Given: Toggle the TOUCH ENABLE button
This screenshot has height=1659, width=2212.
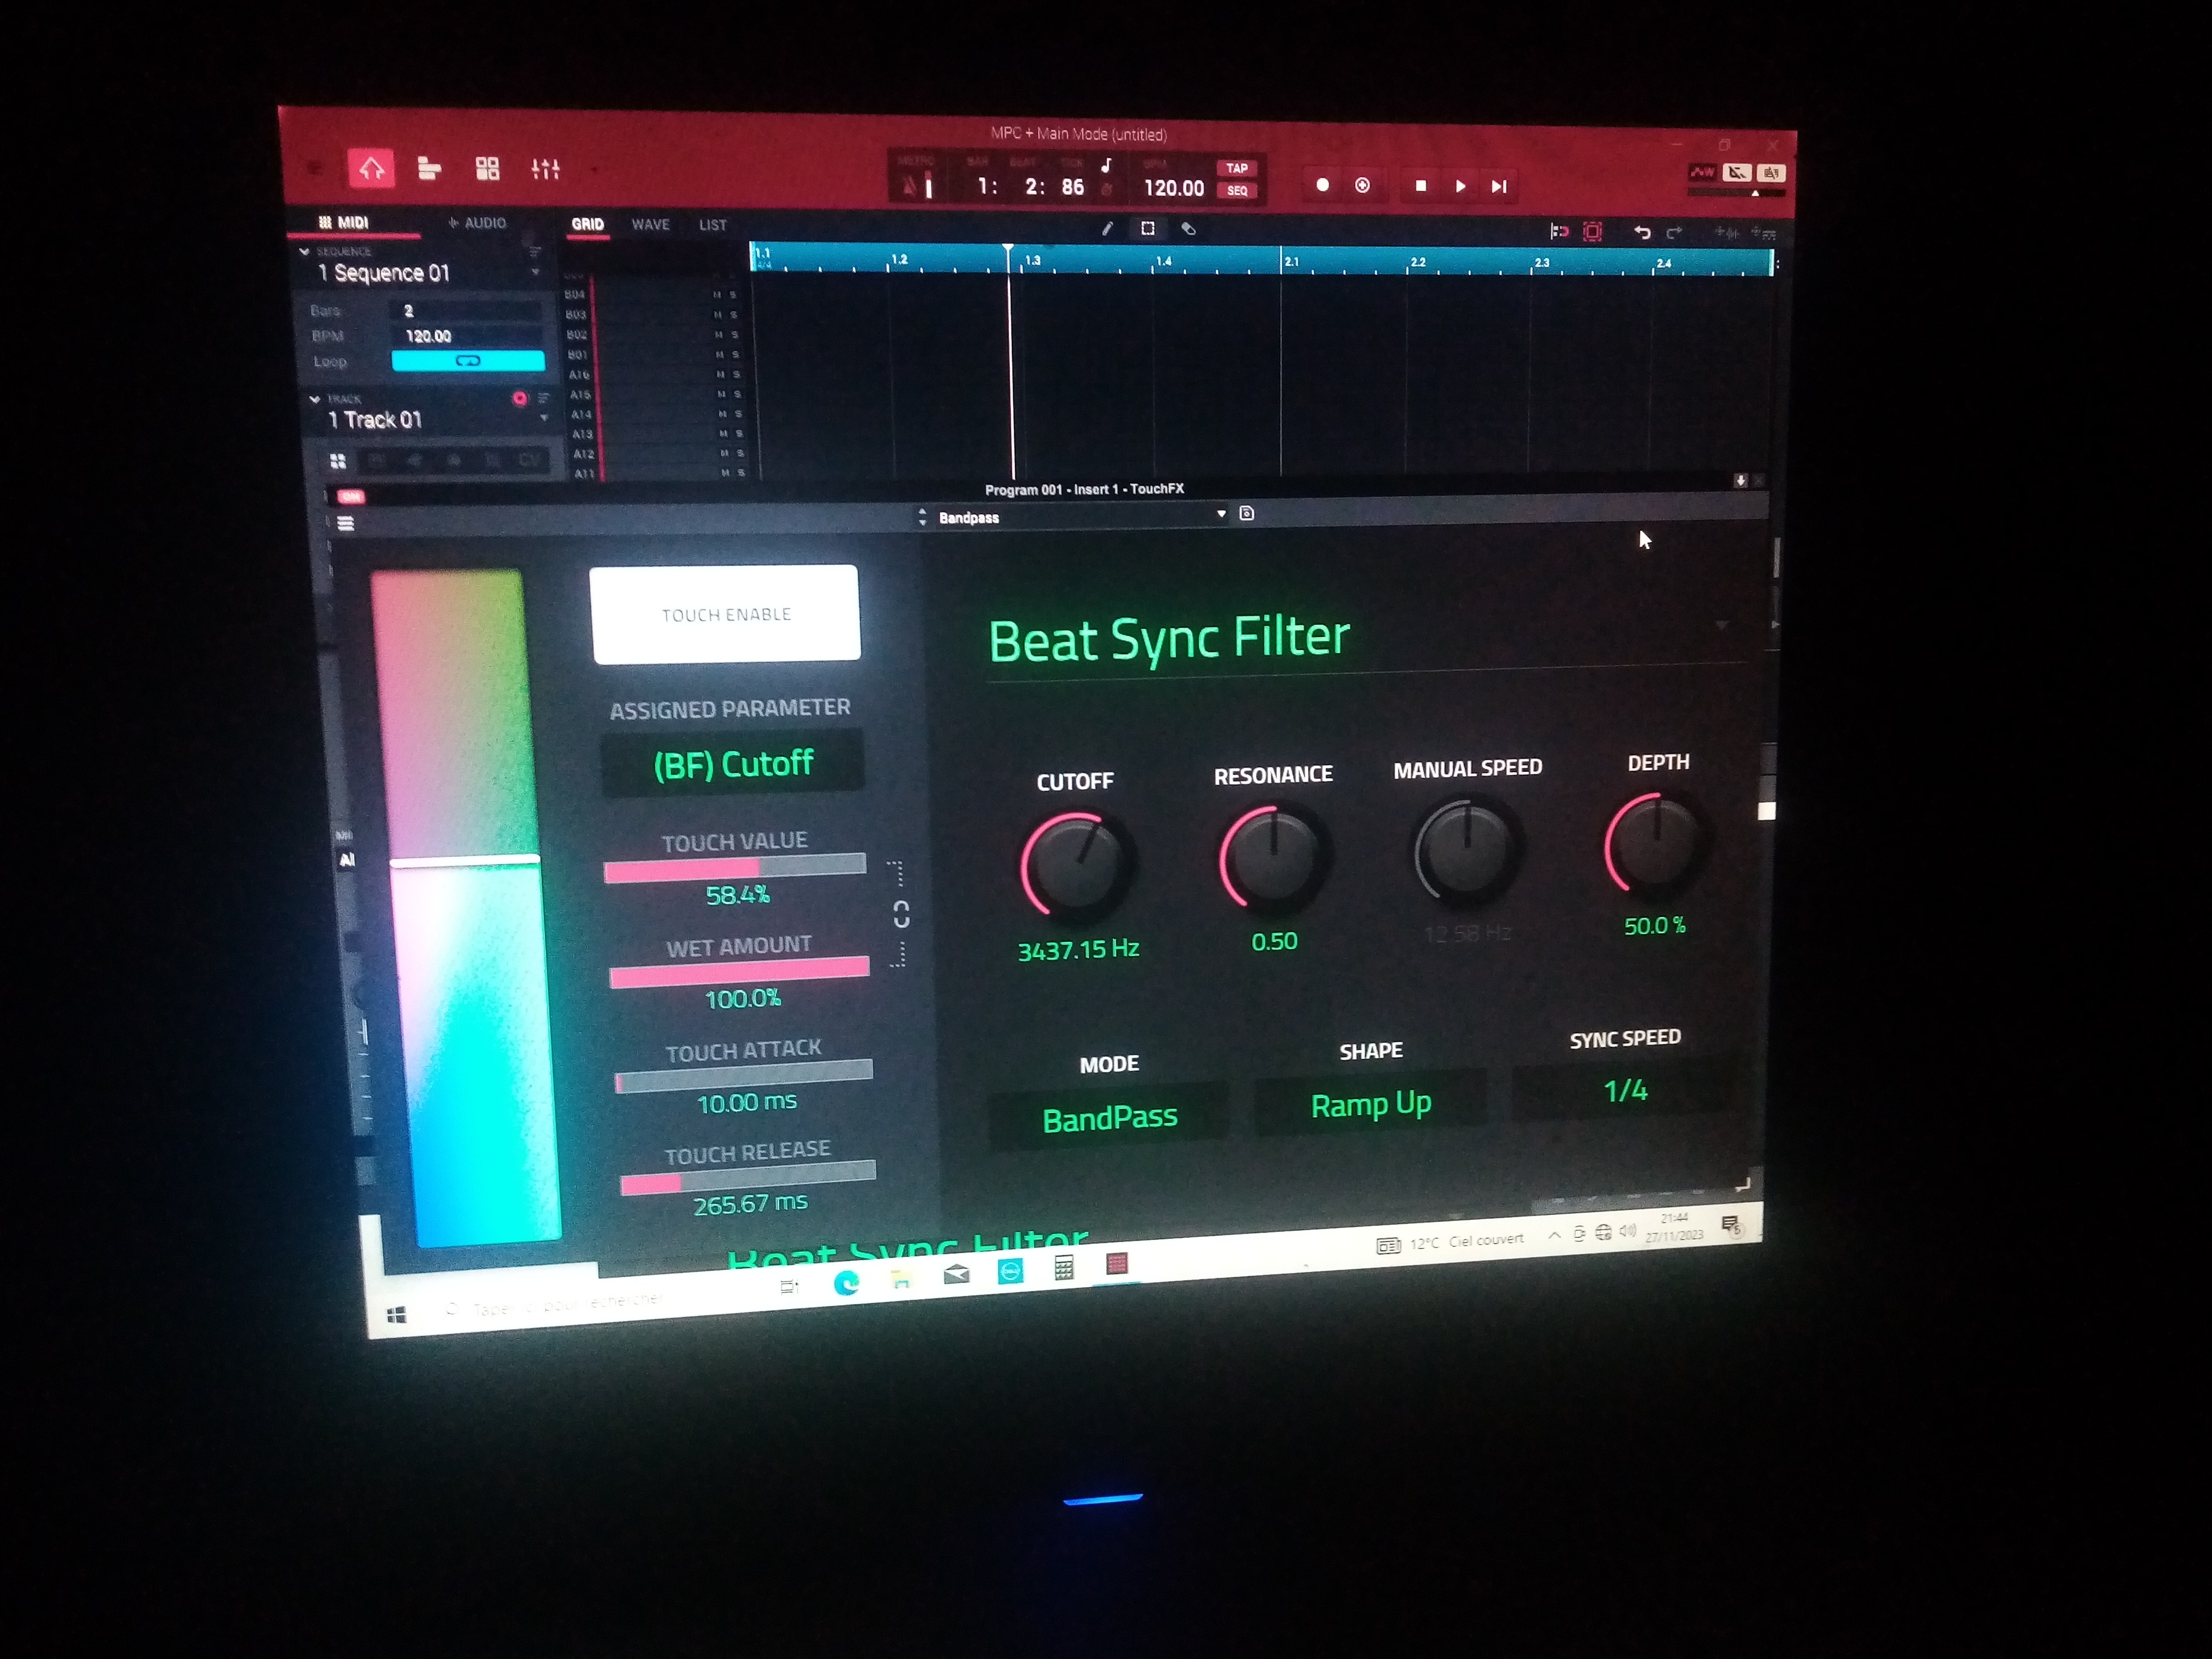Looking at the screenshot, I should (x=726, y=614).
